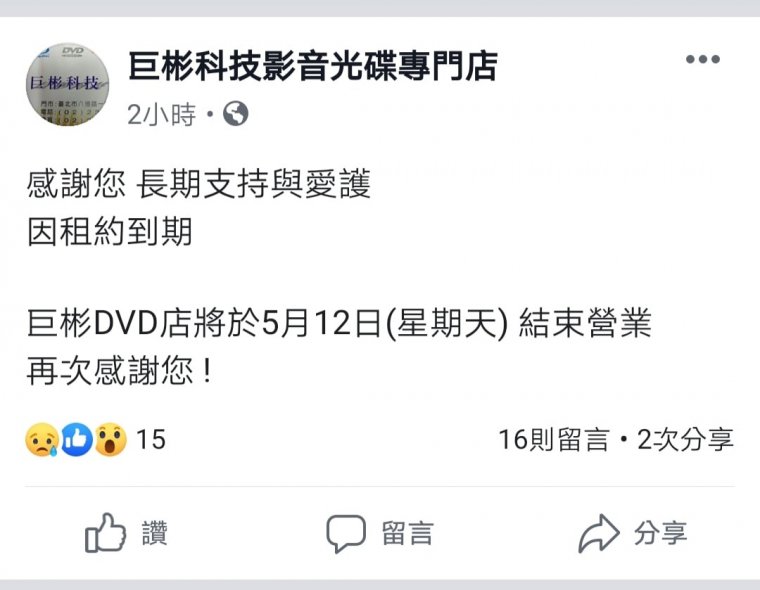760x590 pixels.
Task: Click the globe public audience icon
Action: 236,114
